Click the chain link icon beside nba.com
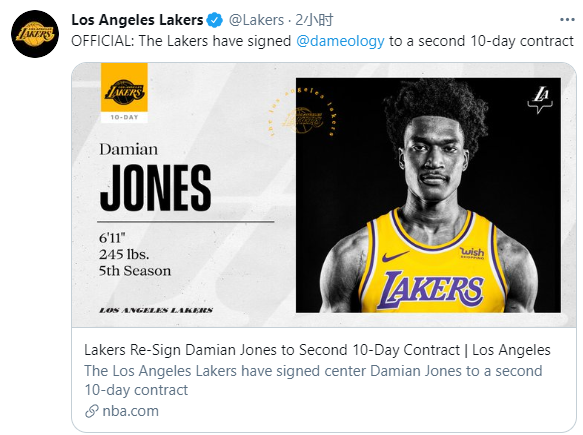The image size is (583, 435). tap(91, 411)
